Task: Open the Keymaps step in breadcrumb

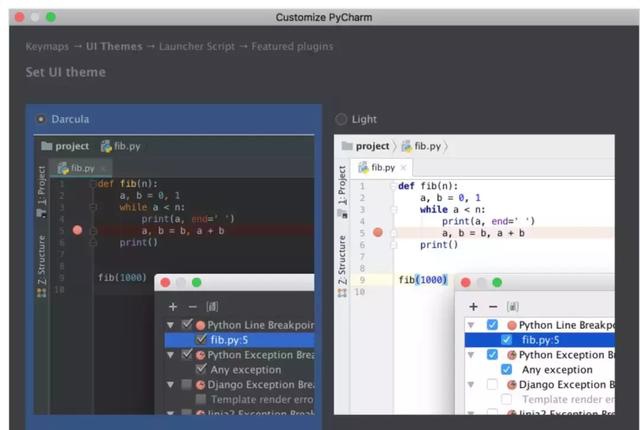Action: tap(47, 47)
